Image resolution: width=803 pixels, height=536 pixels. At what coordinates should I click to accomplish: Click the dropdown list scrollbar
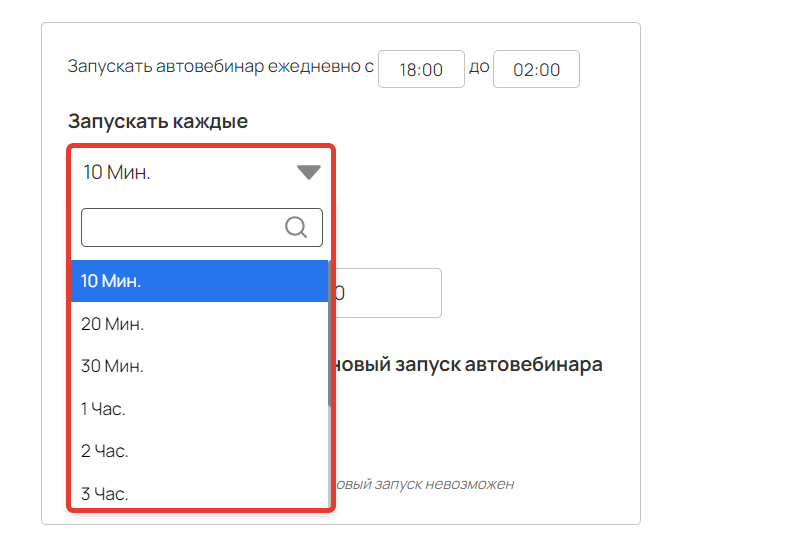[329, 334]
